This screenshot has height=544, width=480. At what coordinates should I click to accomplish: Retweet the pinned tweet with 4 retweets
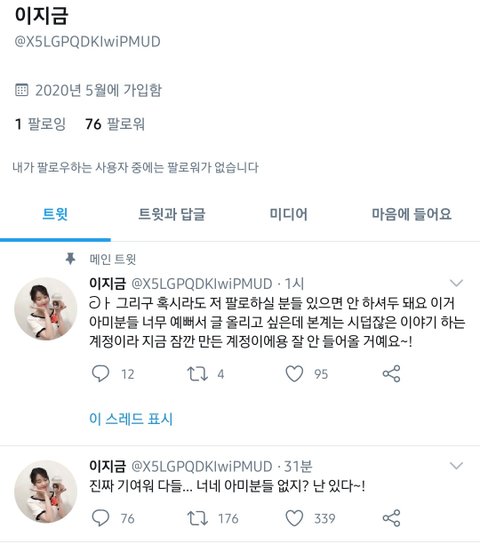(197, 374)
